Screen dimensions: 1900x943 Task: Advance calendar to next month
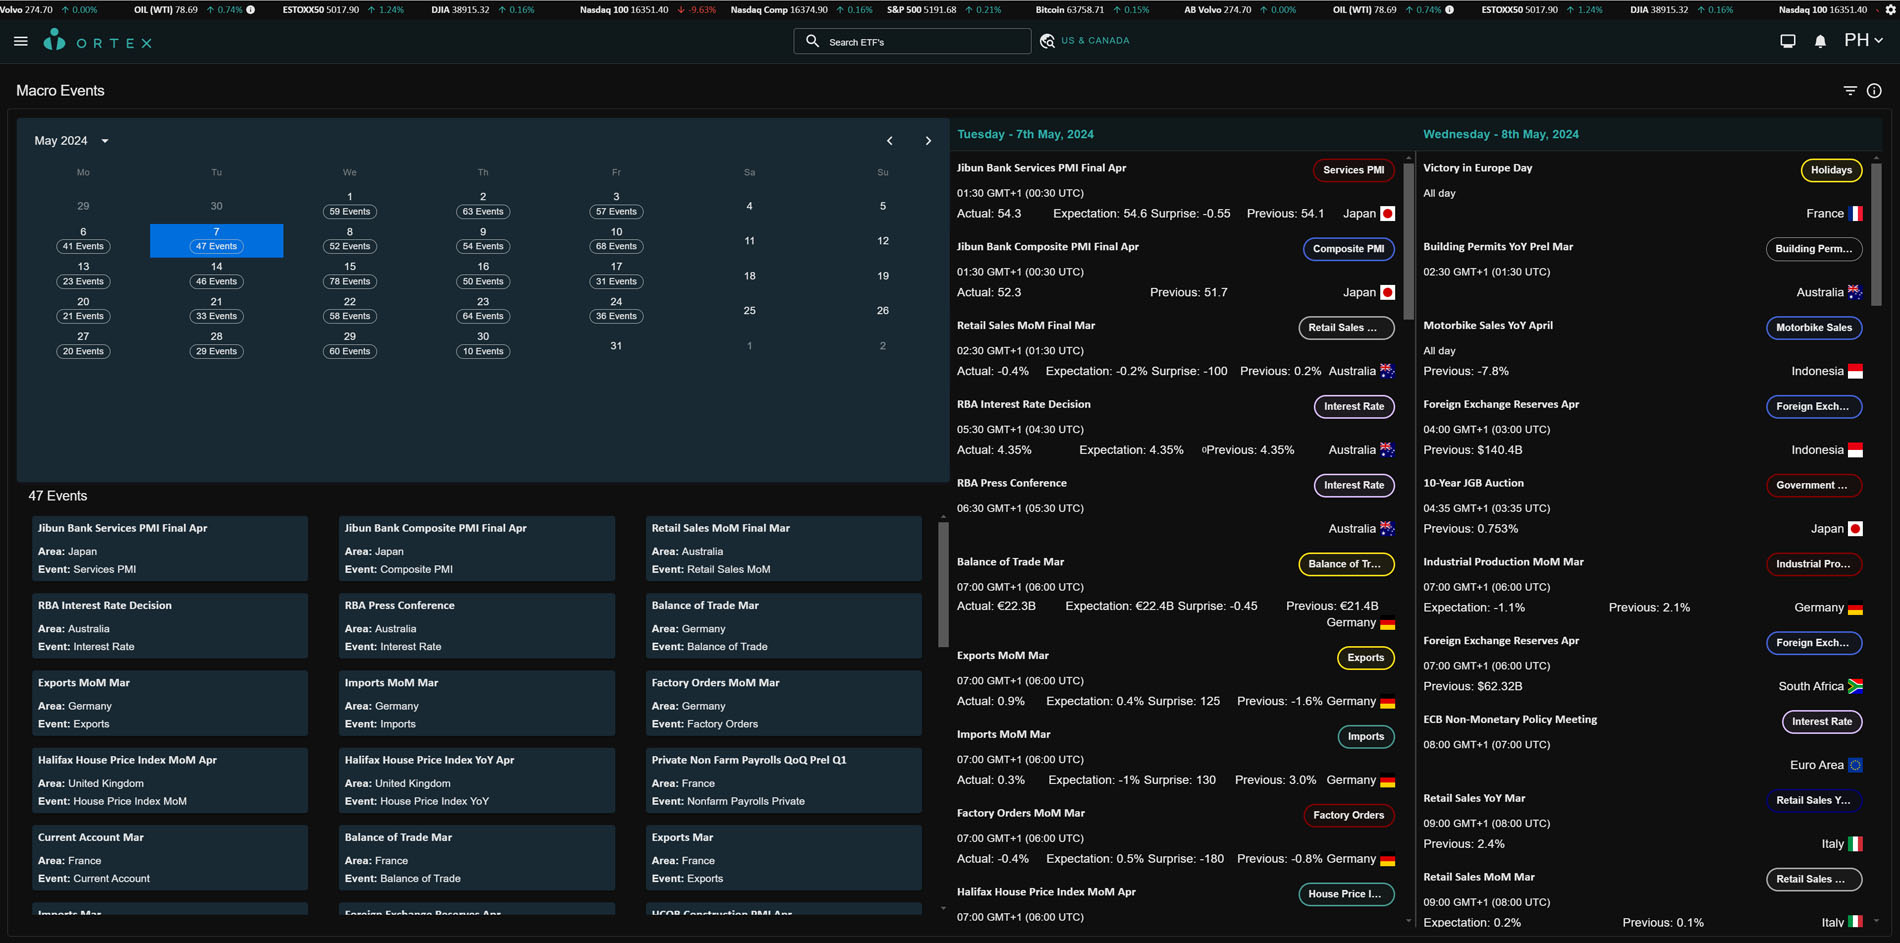(x=928, y=141)
